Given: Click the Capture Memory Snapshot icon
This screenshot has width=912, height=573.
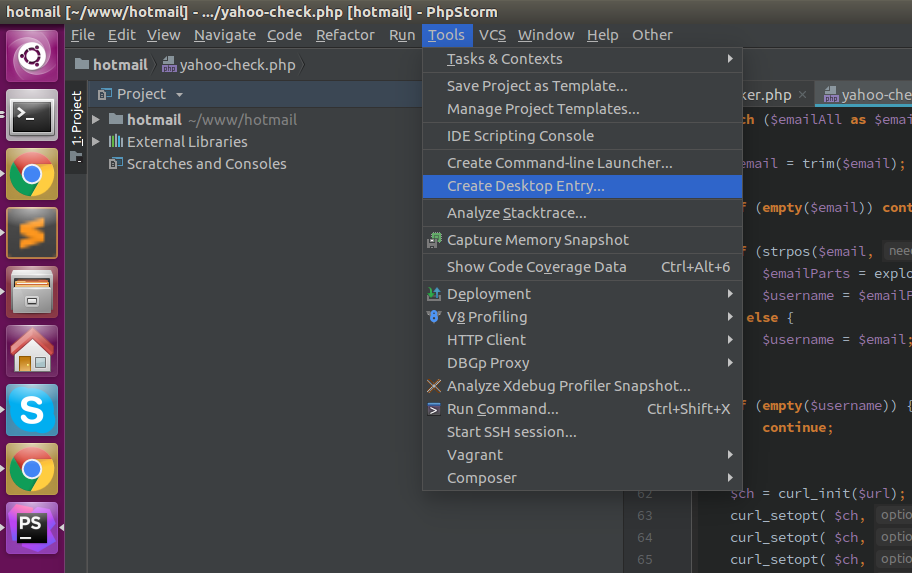Looking at the screenshot, I should point(434,240).
